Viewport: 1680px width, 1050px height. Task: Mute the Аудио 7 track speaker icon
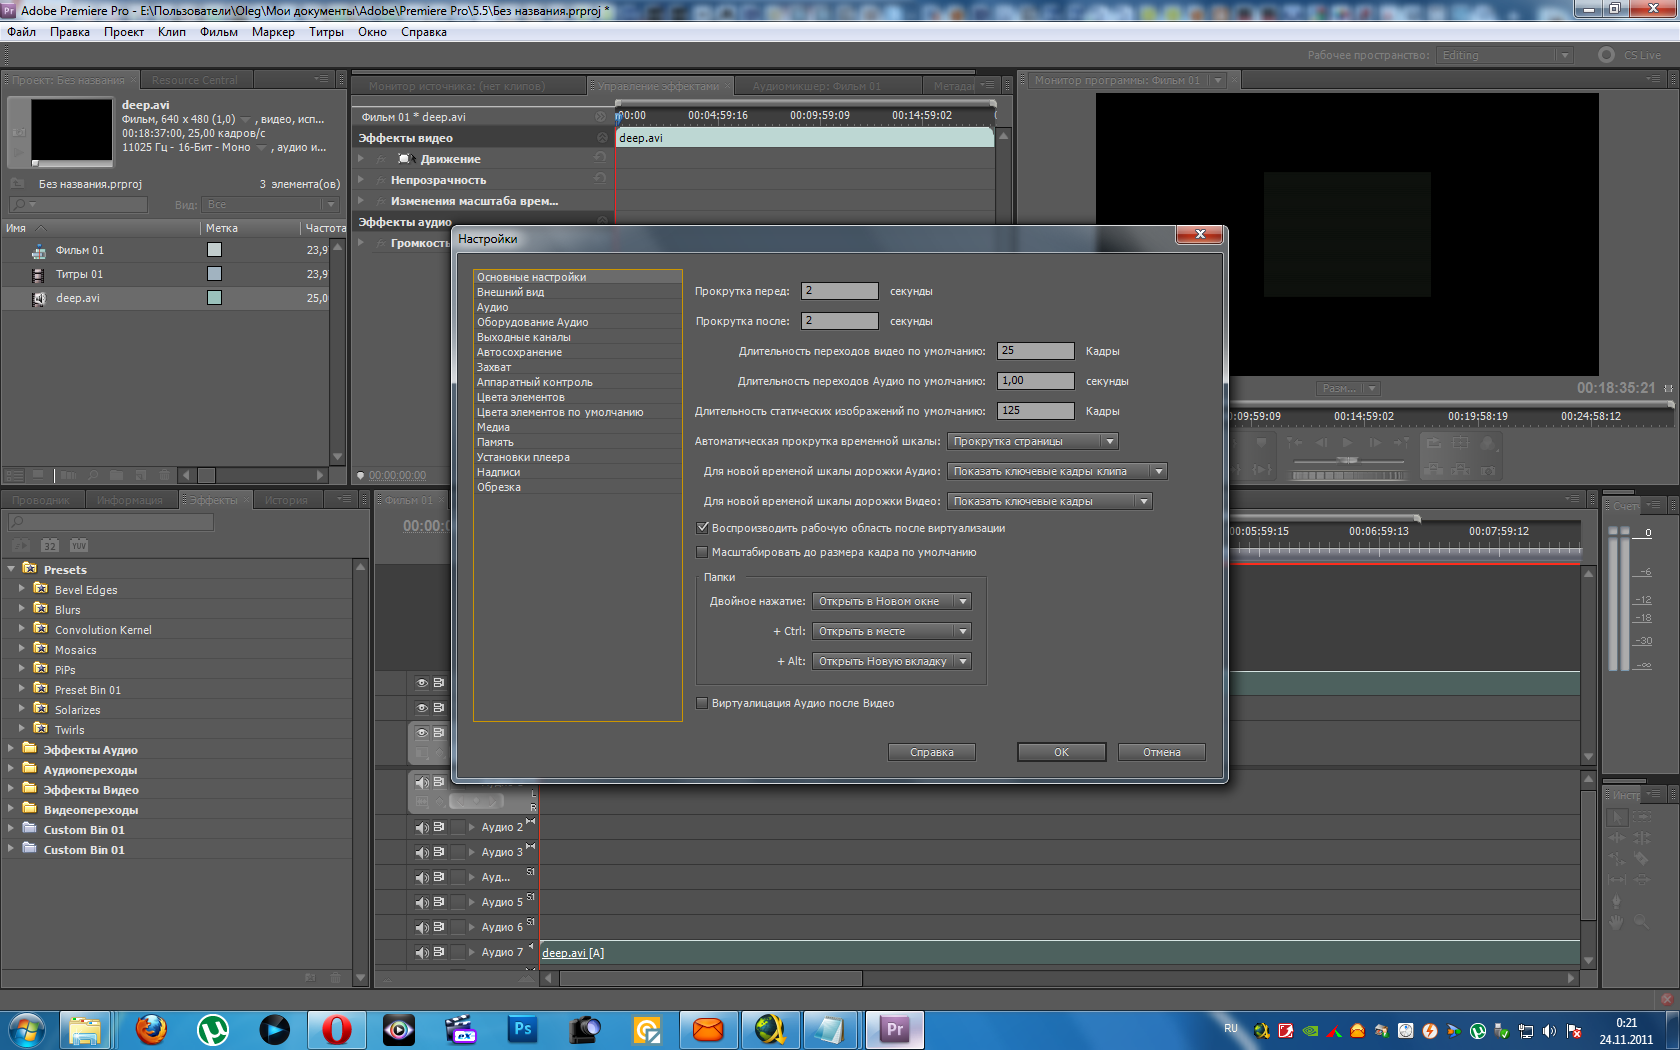tap(422, 952)
